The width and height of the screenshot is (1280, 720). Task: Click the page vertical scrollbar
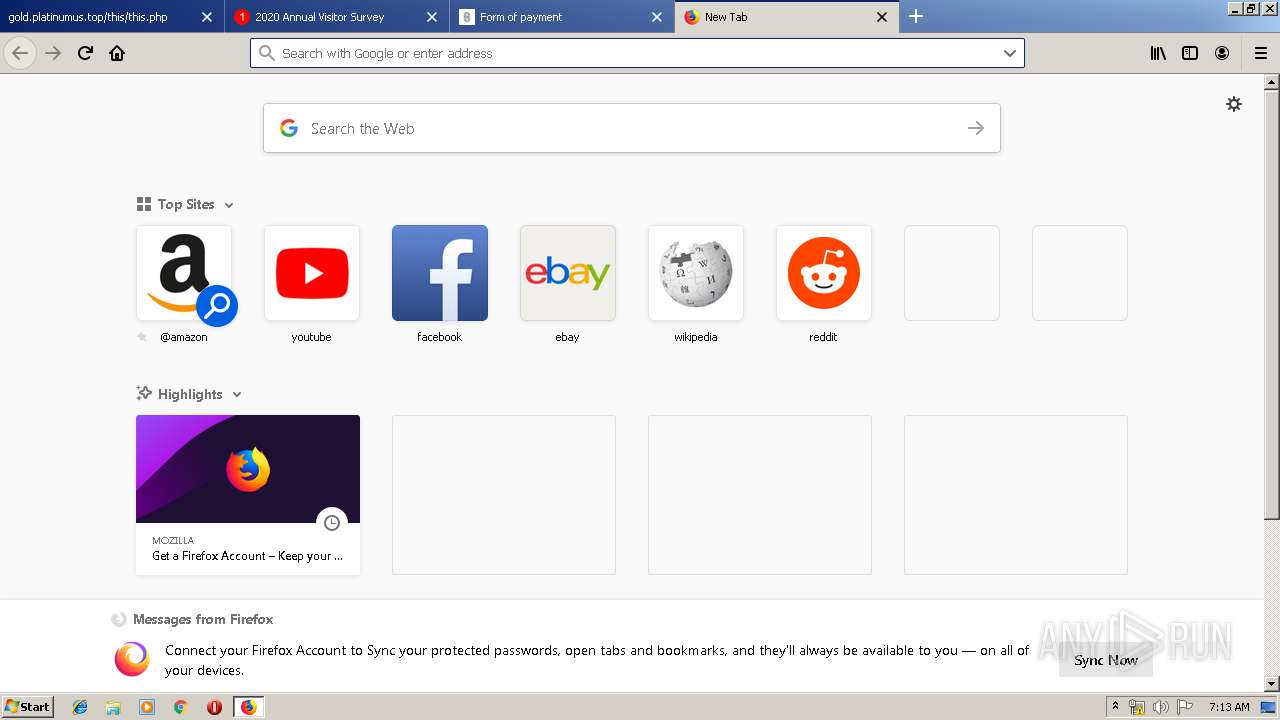pyautogui.click(x=1272, y=305)
